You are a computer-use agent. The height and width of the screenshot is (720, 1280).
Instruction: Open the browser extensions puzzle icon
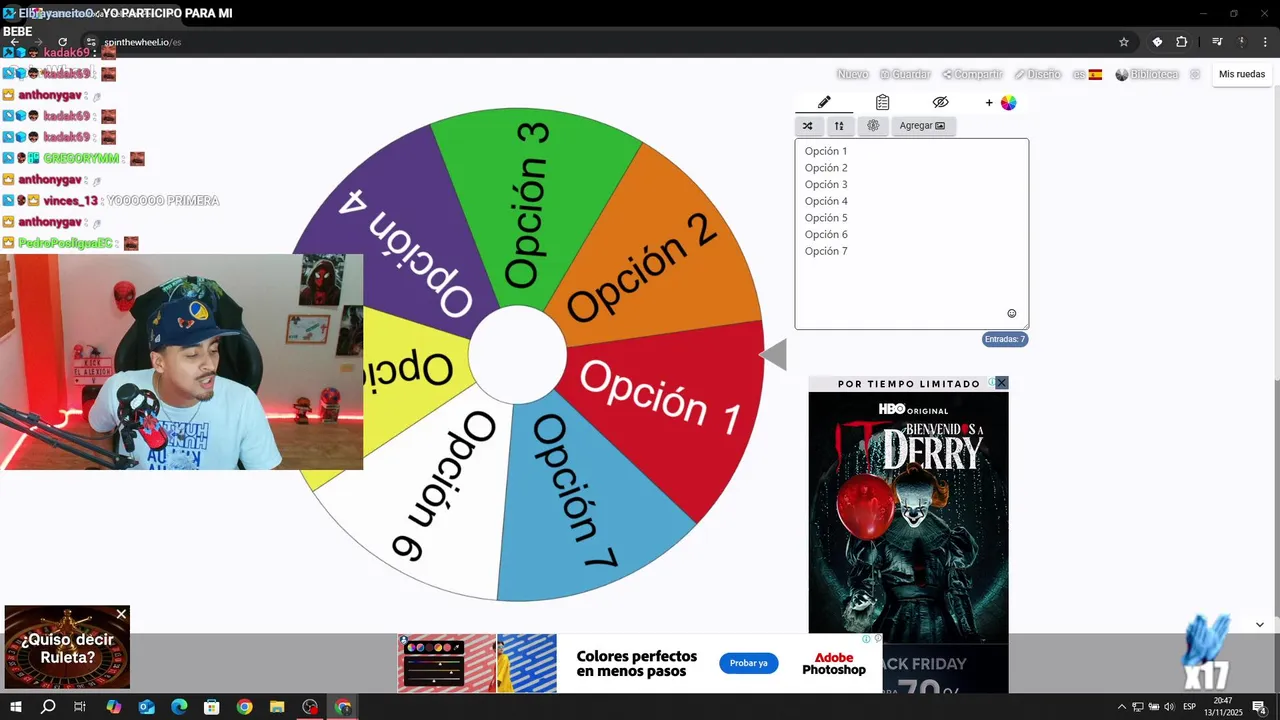[1182, 42]
